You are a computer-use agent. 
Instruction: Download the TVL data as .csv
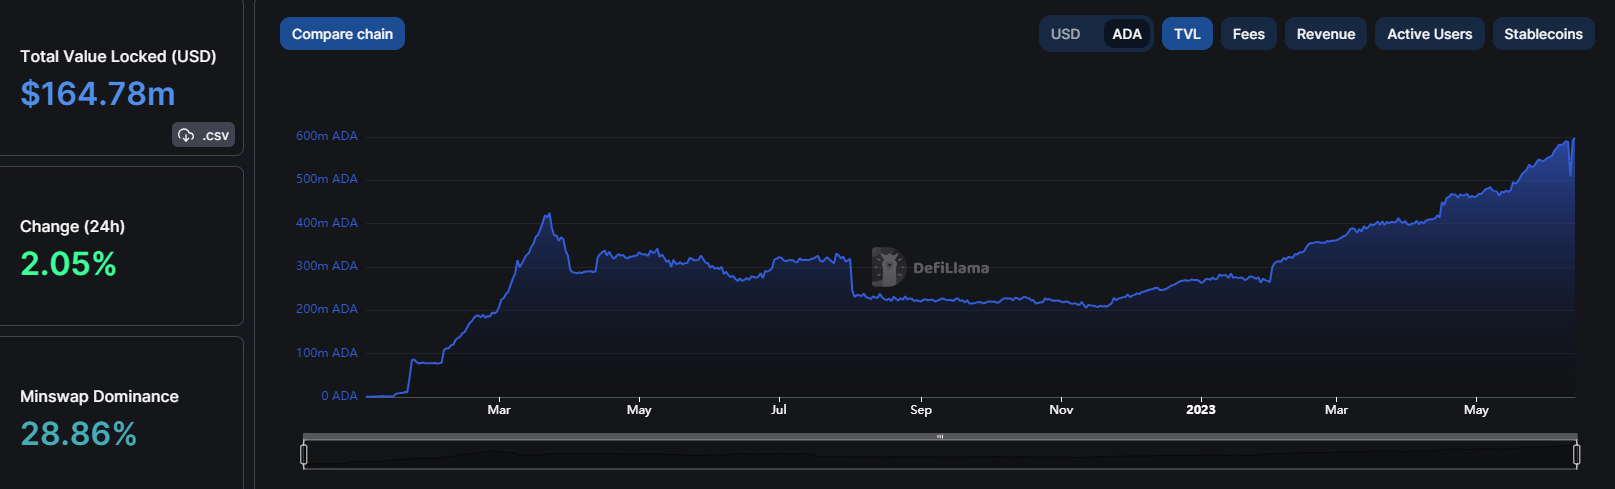pyautogui.click(x=204, y=135)
